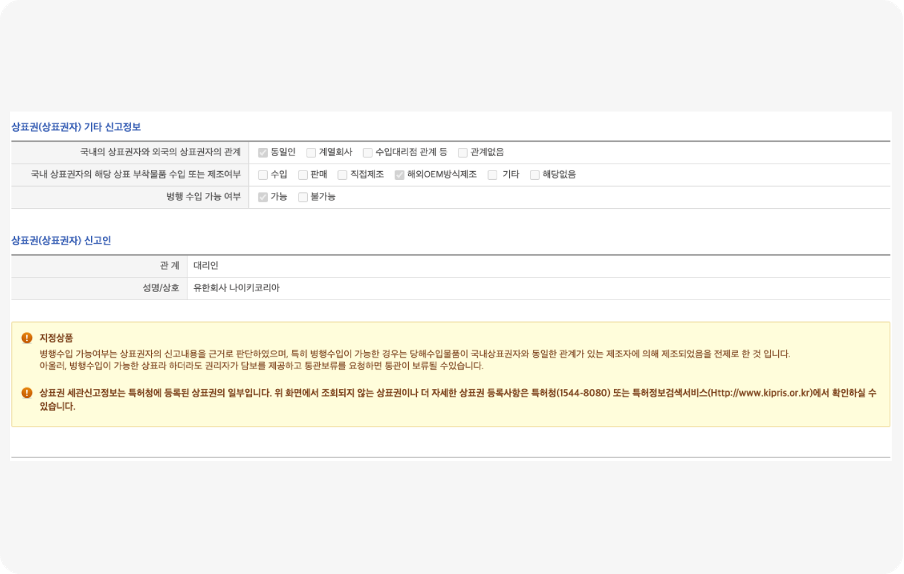Click the 병행 수입 가능 여부 label
The height and width of the screenshot is (574, 904).
[204, 197]
